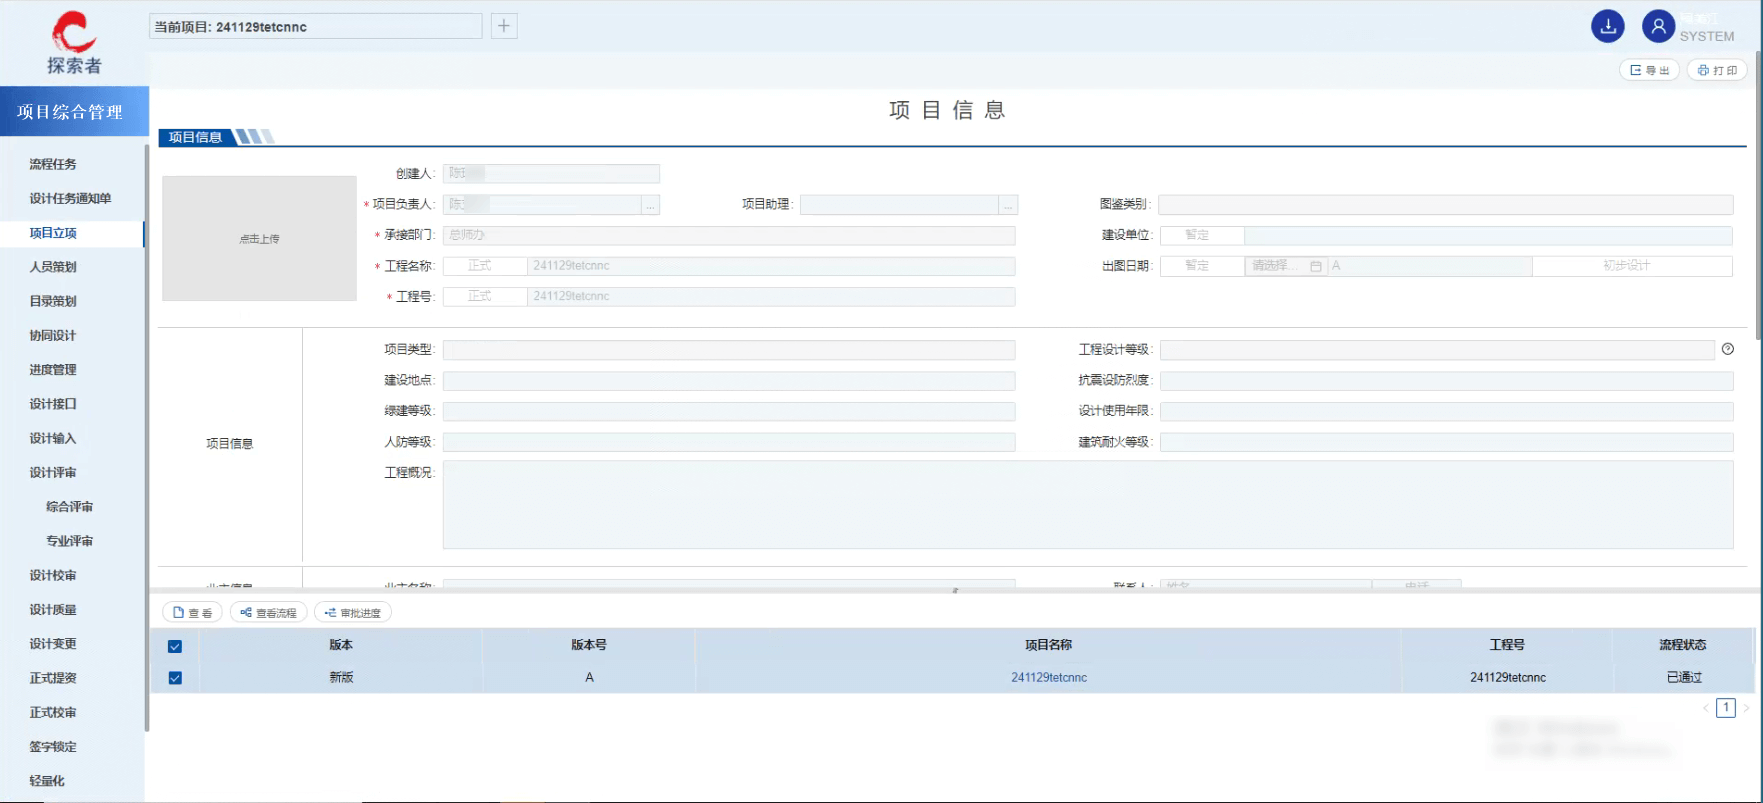This screenshot has width=1763, height=803.
Task: Click the download icon in top bar
Action: (x=1607, y=27)
